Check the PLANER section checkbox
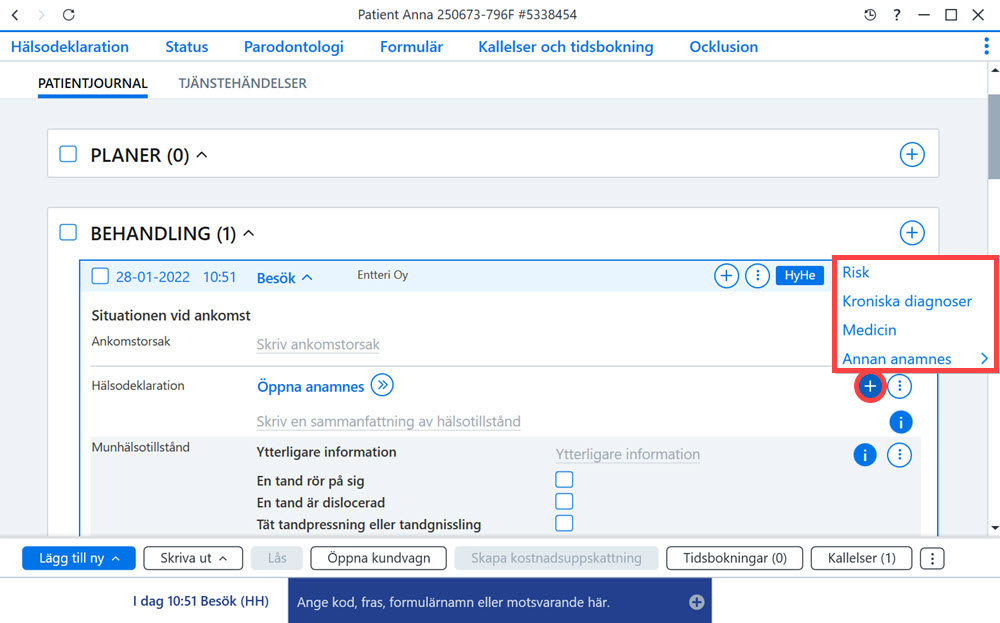 pyautogui.click(x=68, y=154)
